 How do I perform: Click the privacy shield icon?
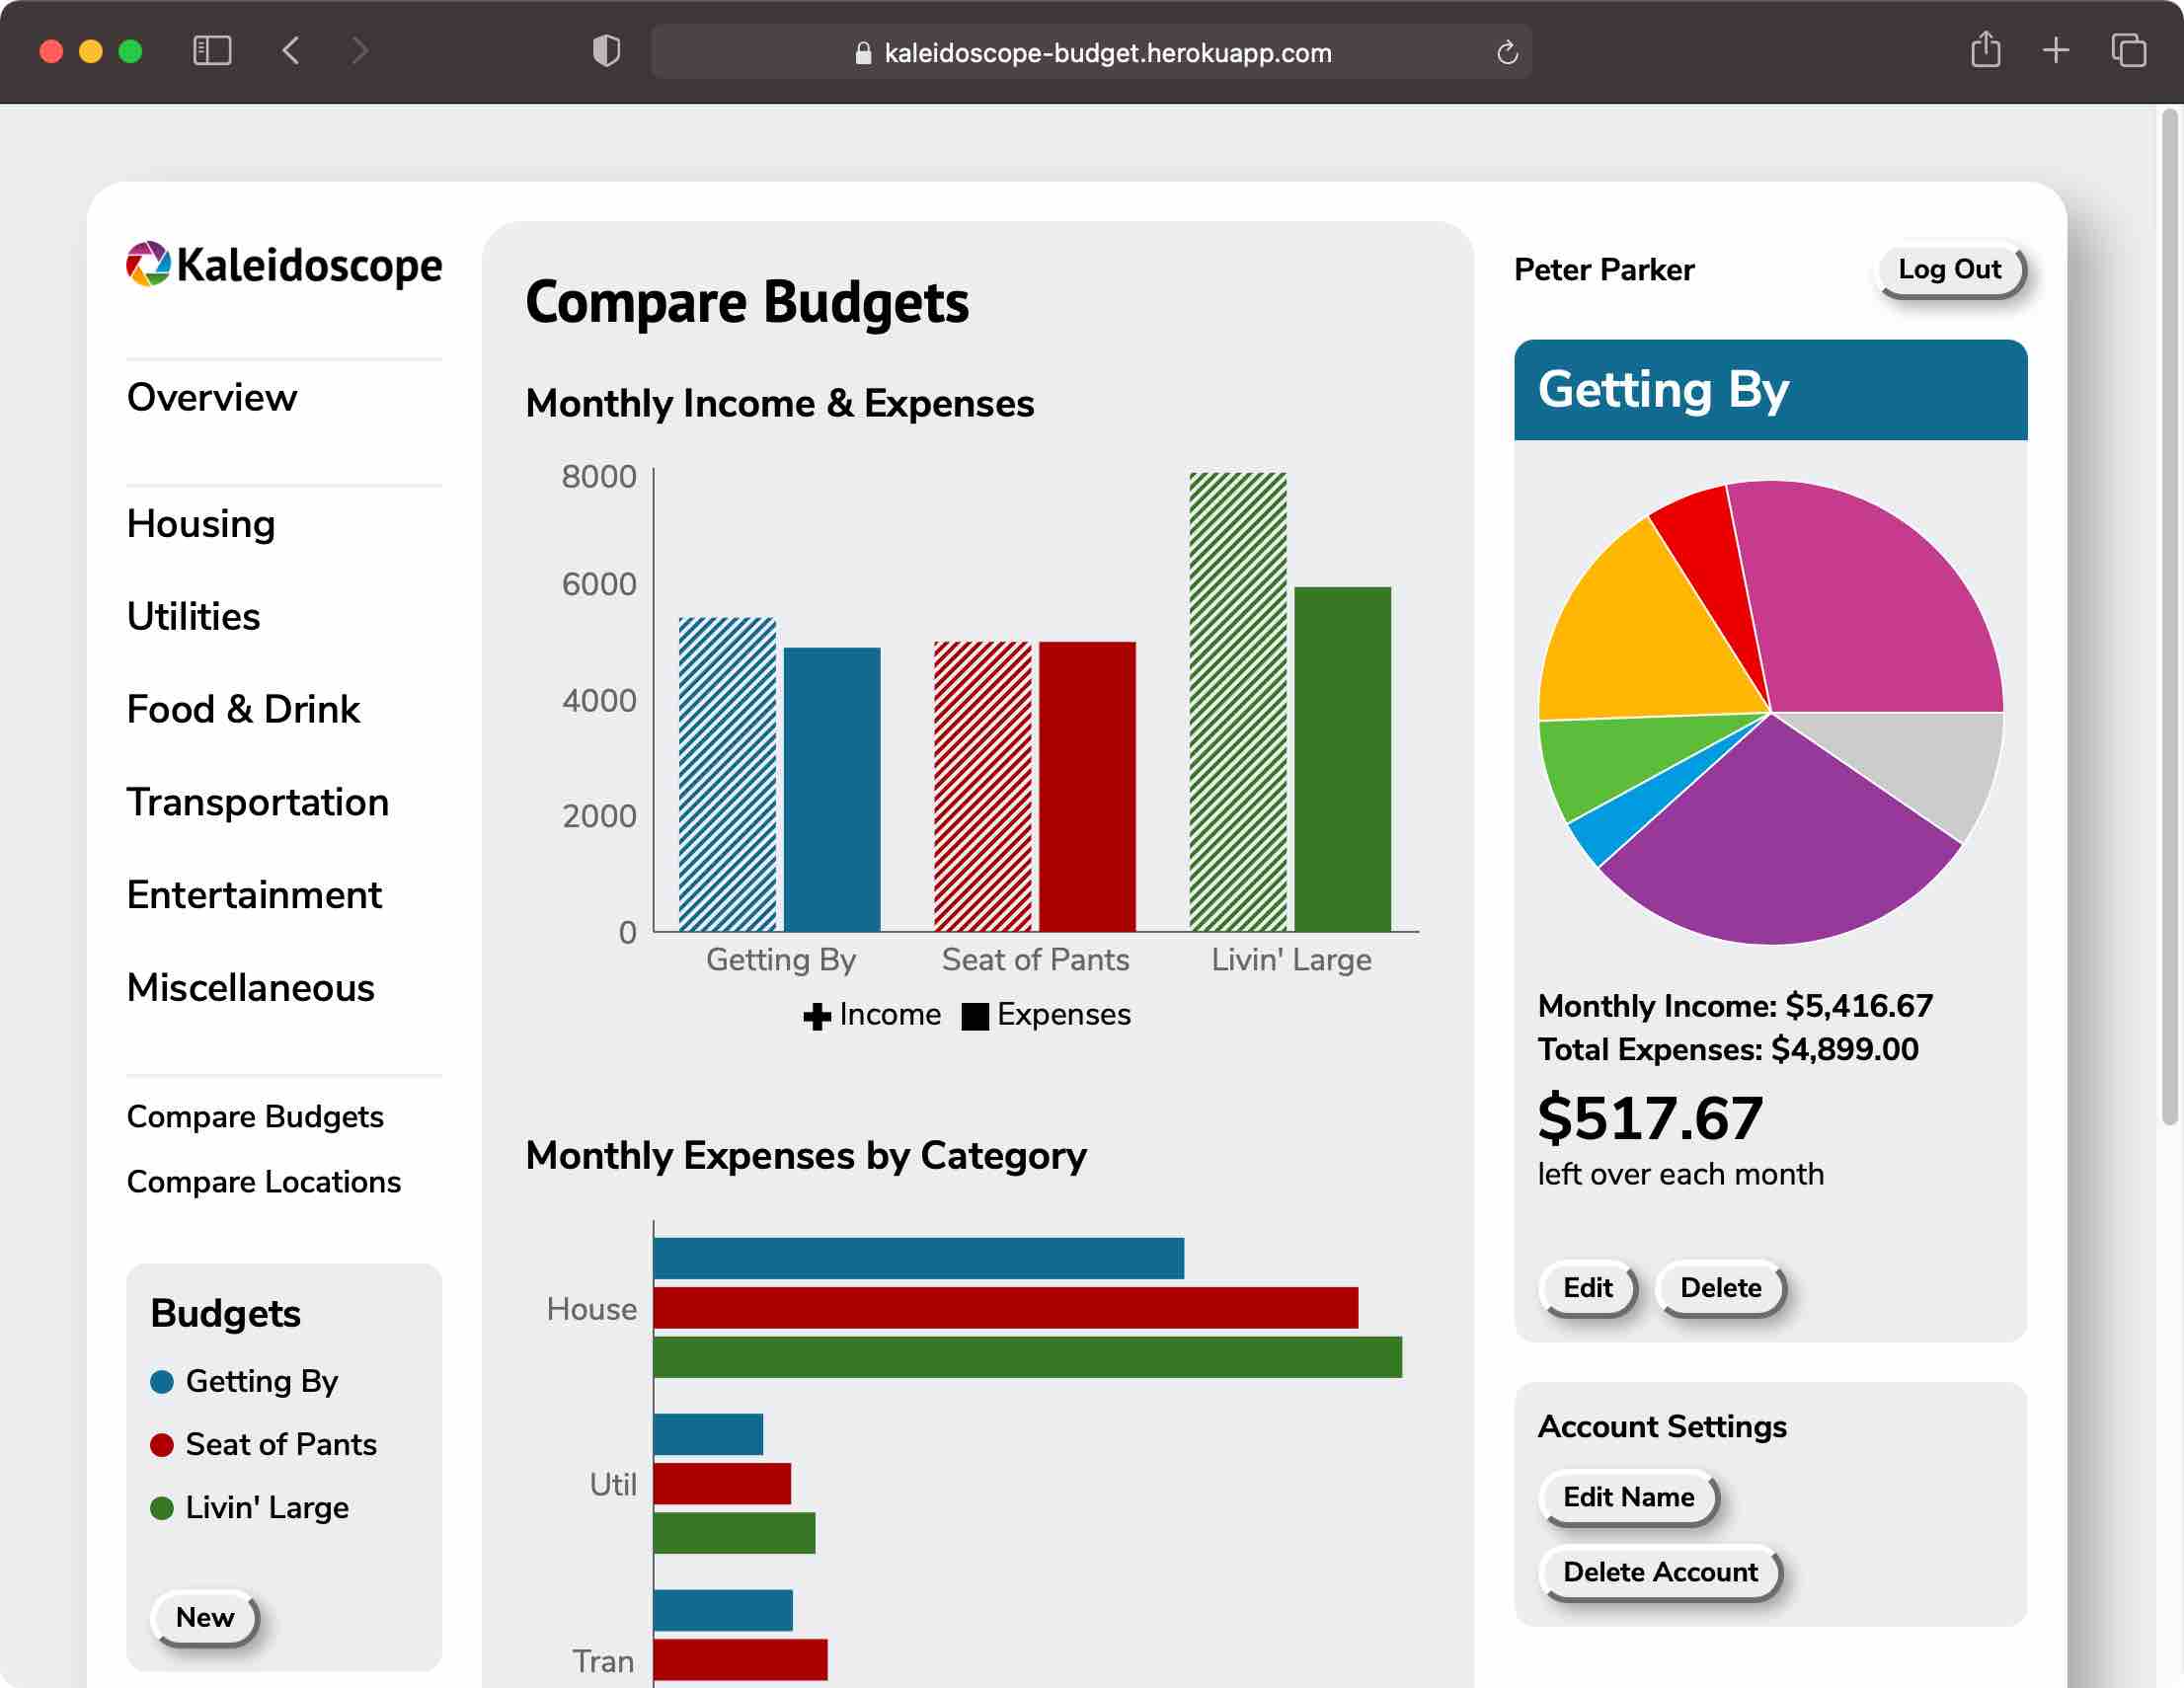(x=606, y=51)
